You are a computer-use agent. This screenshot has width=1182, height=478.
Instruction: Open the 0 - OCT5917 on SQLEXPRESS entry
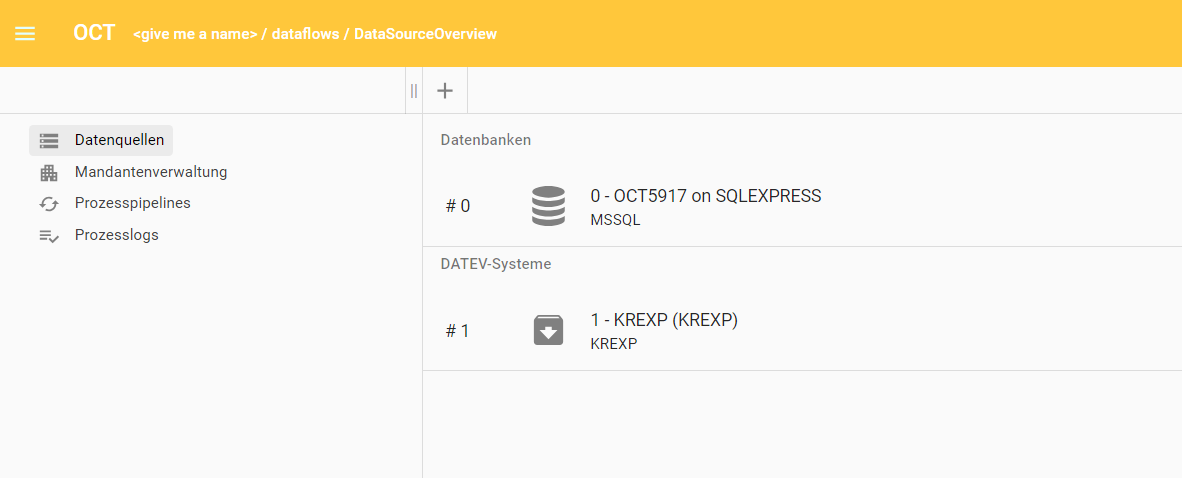click(705, 196)
